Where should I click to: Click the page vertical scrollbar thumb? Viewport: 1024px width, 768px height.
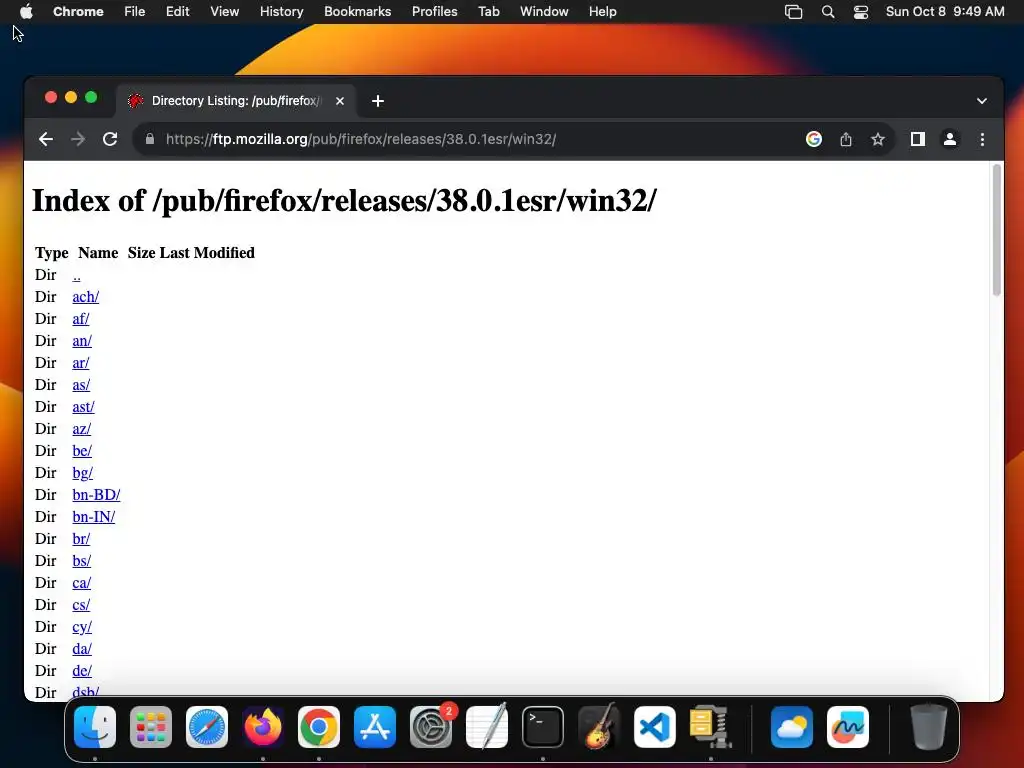click(x=997, y=230)
